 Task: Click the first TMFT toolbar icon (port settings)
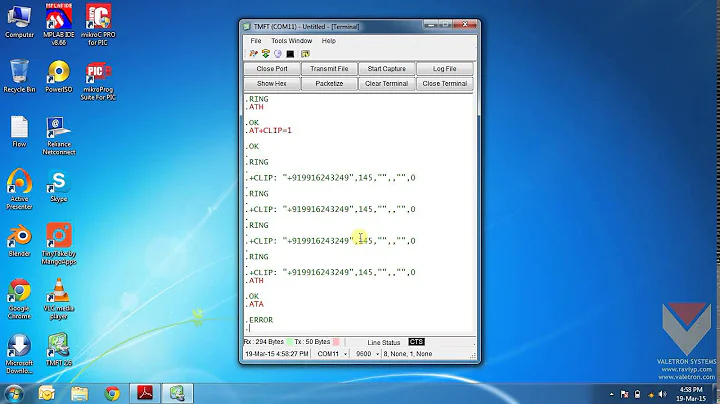pyautogui.click(x=253, y=54)
